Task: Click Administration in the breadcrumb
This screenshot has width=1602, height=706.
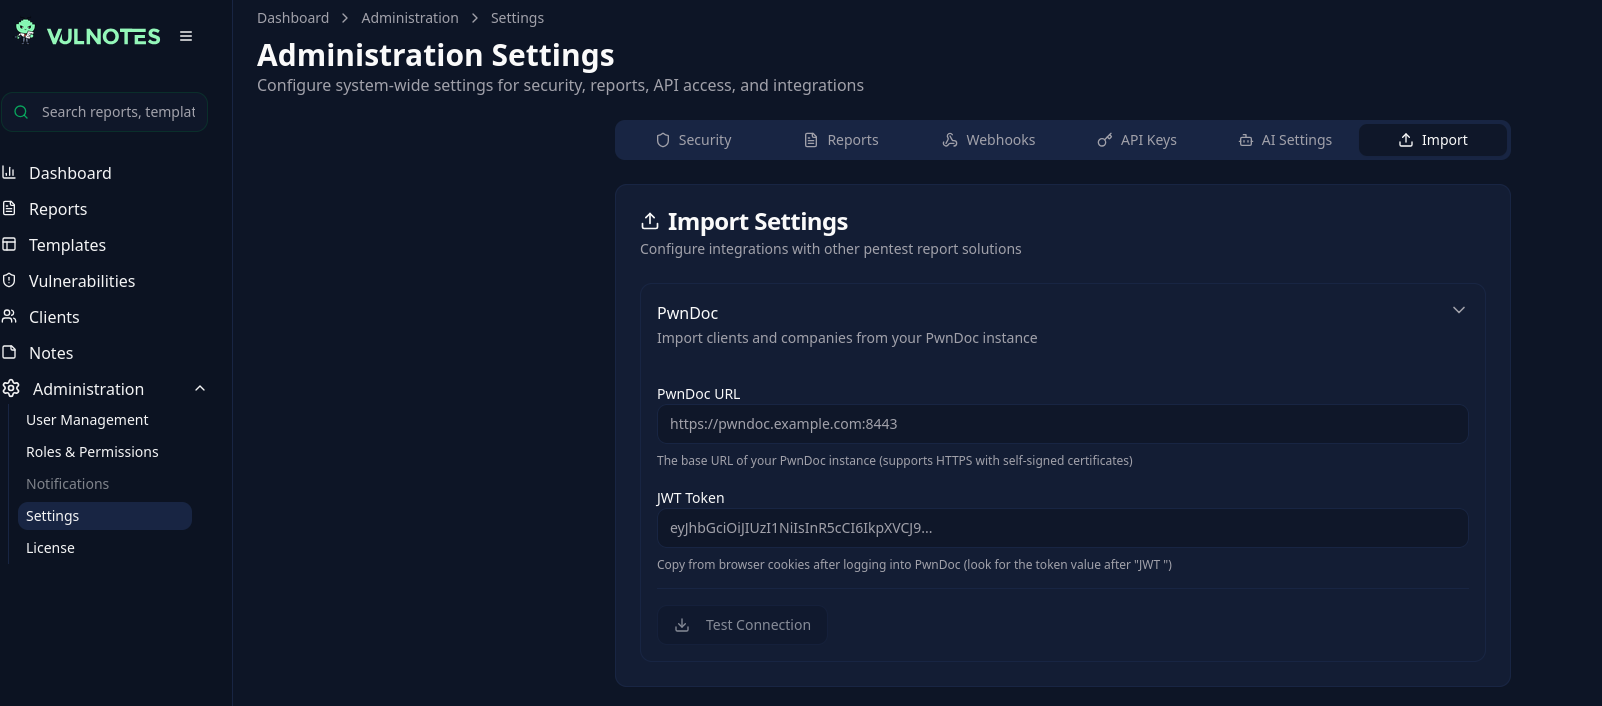Action: tap(410, 18)
